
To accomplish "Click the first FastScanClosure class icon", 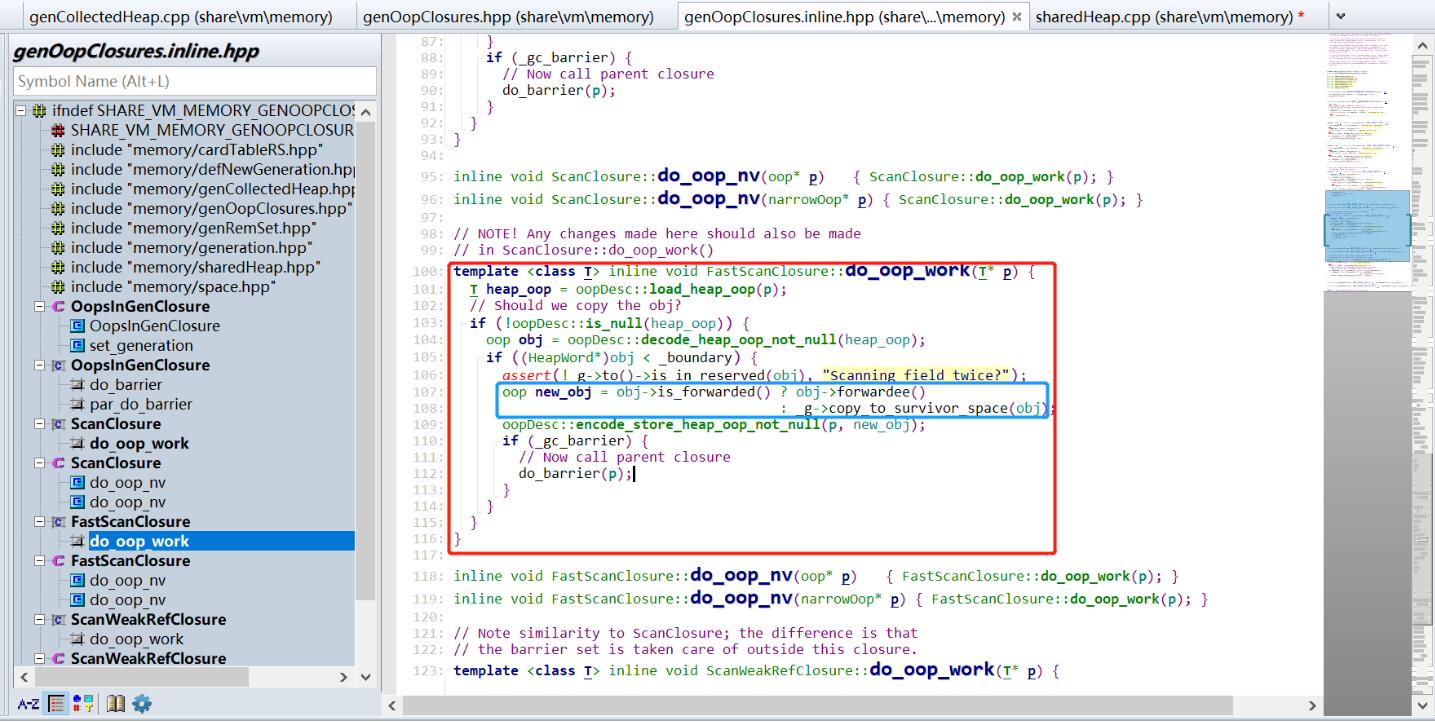I will 58,522.
